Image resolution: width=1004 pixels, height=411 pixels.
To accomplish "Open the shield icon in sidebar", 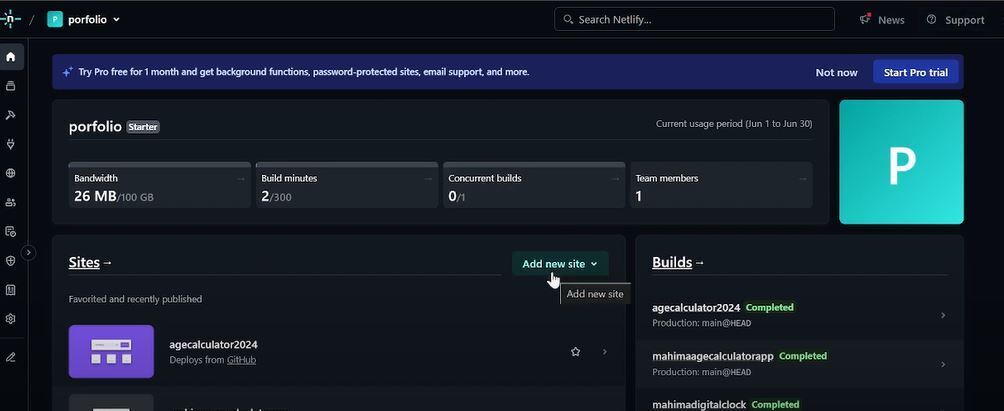I will 11,261.
